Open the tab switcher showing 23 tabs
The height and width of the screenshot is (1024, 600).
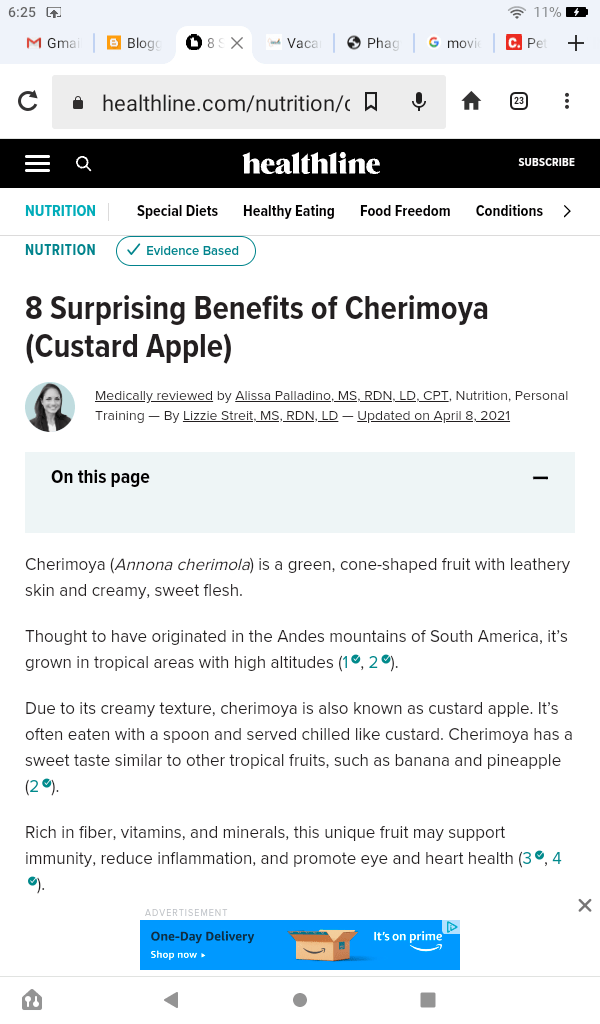pos(519,101)
